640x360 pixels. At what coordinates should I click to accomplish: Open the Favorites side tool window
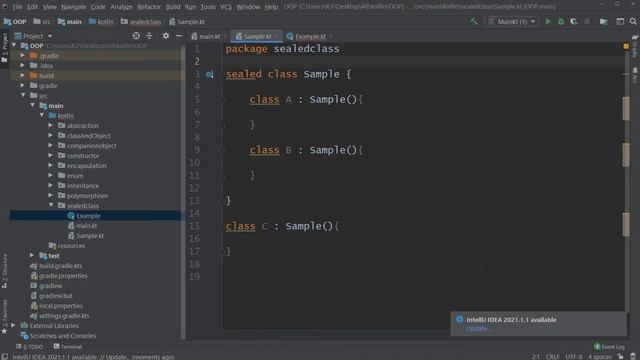4,316
